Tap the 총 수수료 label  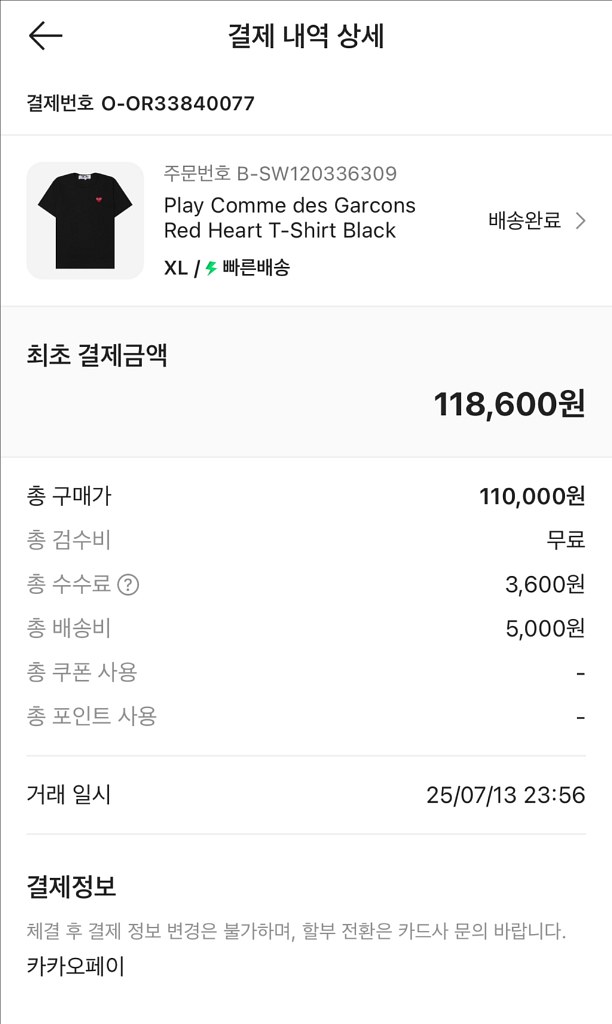tap(69, 585)
